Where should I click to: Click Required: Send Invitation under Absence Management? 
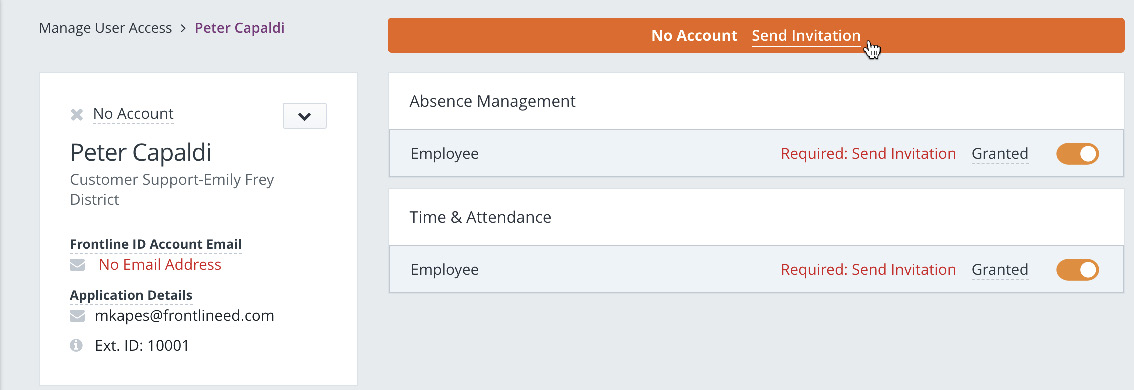868,153
